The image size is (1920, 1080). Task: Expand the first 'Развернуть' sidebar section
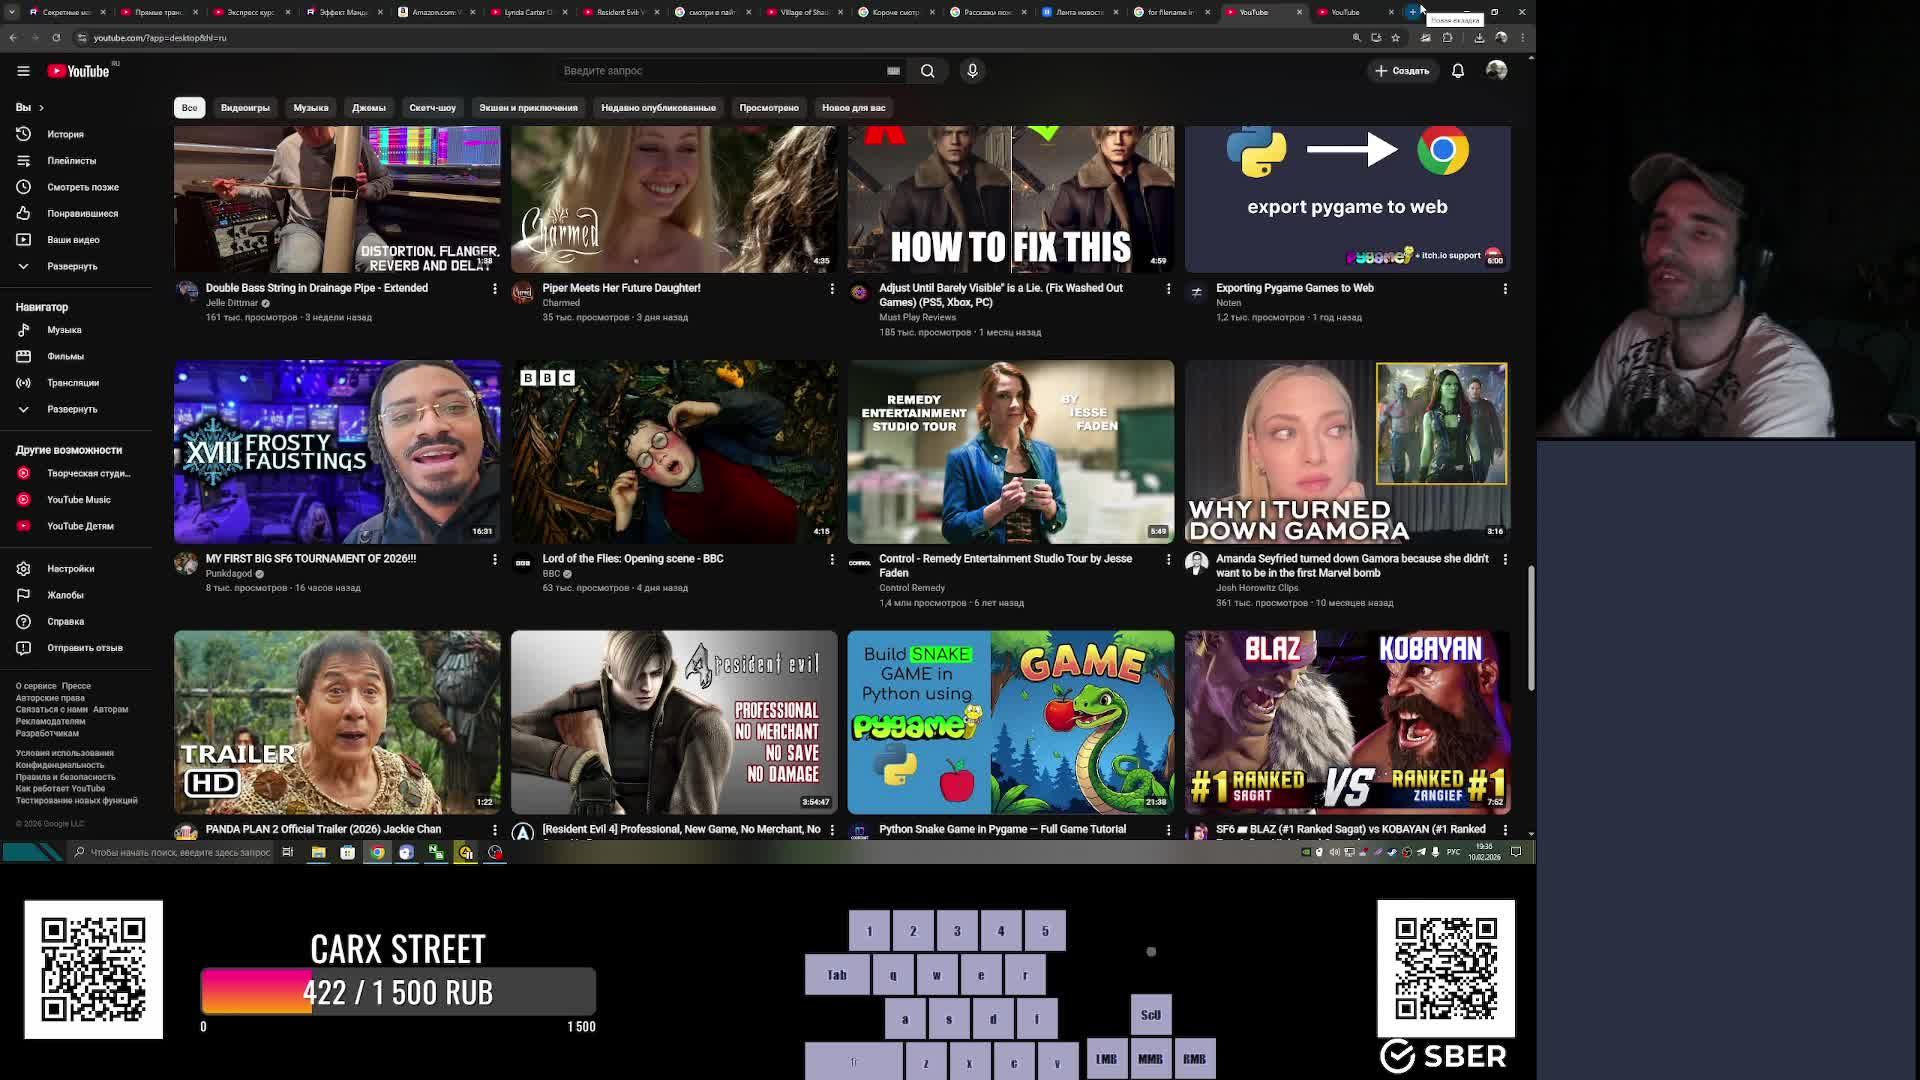pos(71,266)
